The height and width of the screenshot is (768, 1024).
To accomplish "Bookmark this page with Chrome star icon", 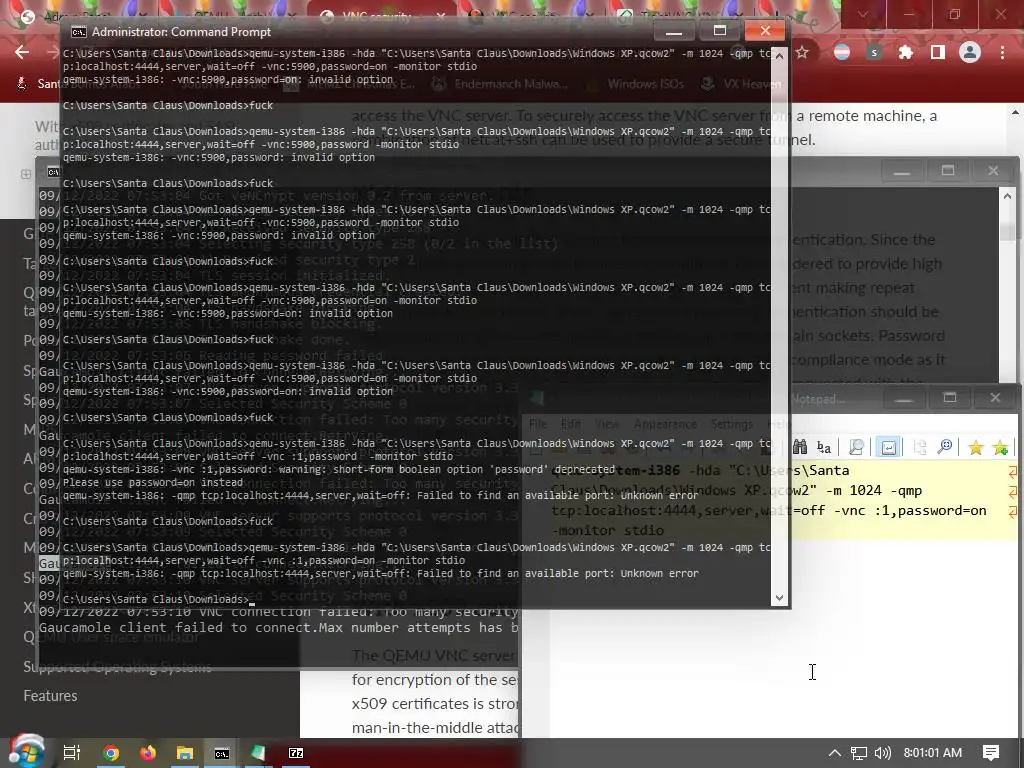I will point(802,52).
